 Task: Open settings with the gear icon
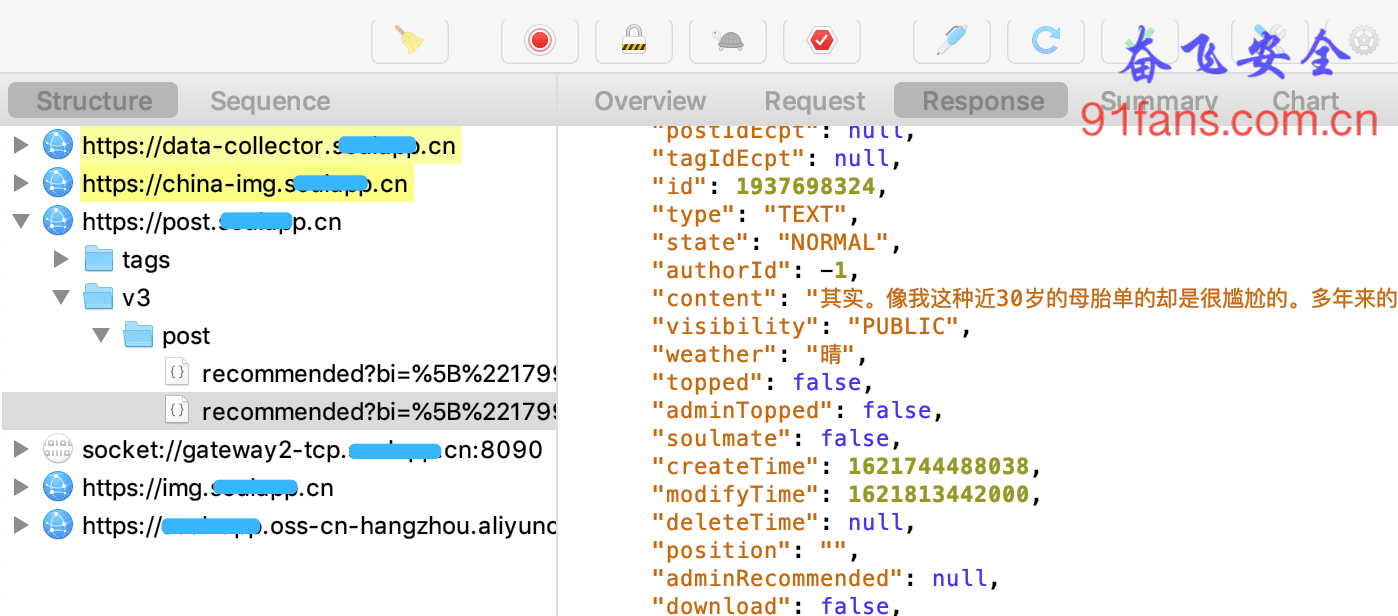click(x=1365, y=40)
